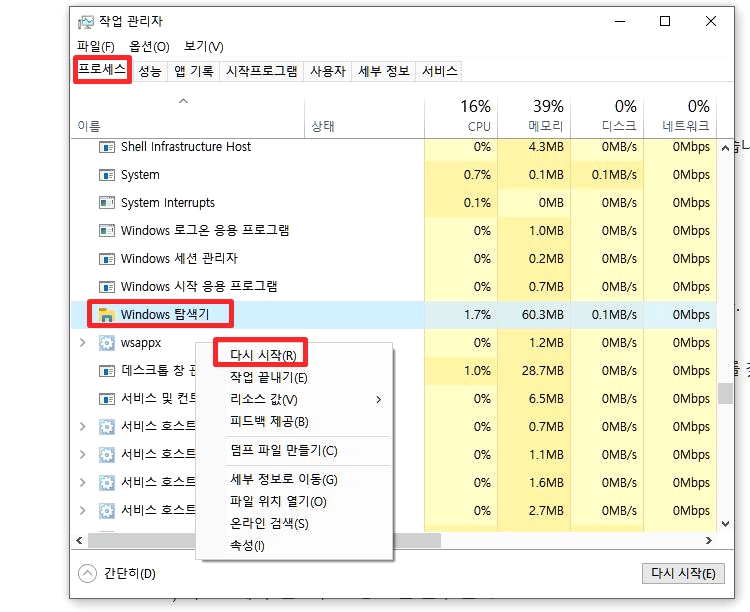Switch to the 서비스 tab
The image size is (750, 612).
[440, 71]
